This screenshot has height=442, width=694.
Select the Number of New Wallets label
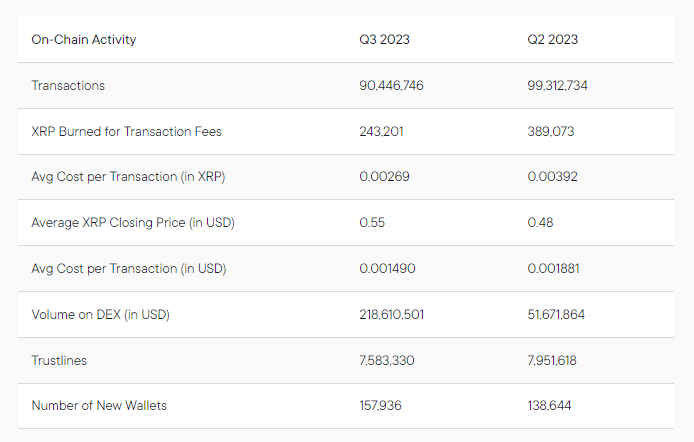99,406
